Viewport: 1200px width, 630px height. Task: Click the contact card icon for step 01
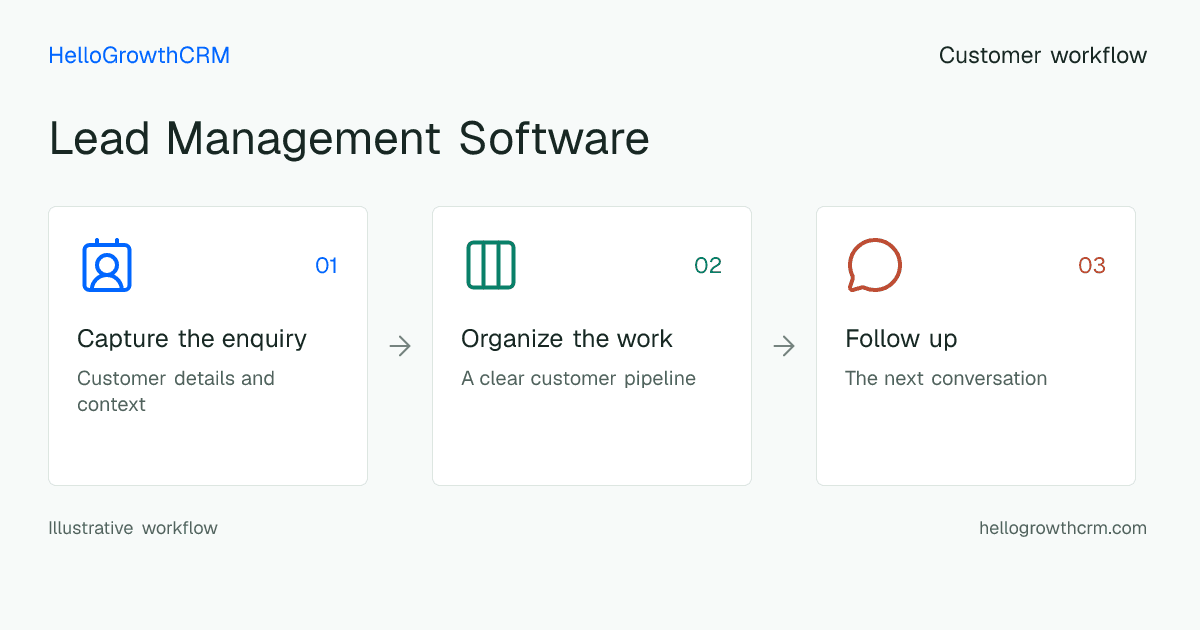pos(107,265)
